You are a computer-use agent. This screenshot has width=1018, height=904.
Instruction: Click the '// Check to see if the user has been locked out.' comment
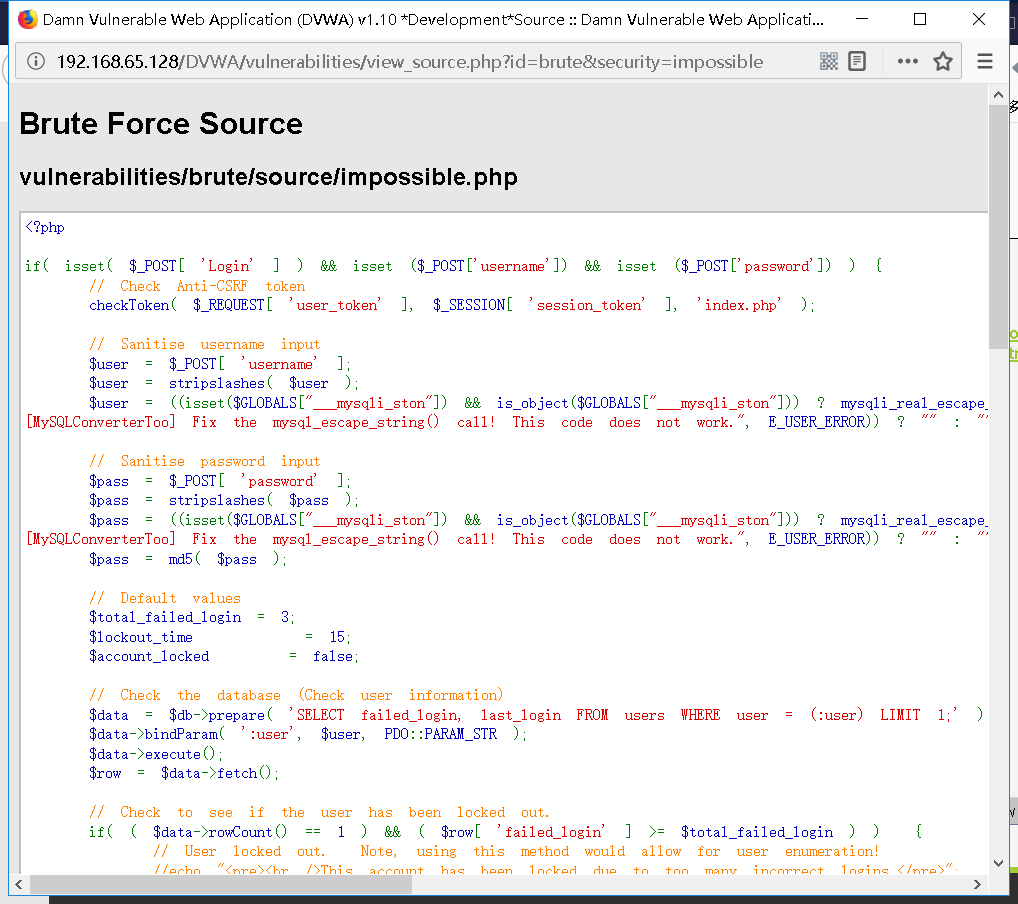pyautogui.click(x=319, y=812)
